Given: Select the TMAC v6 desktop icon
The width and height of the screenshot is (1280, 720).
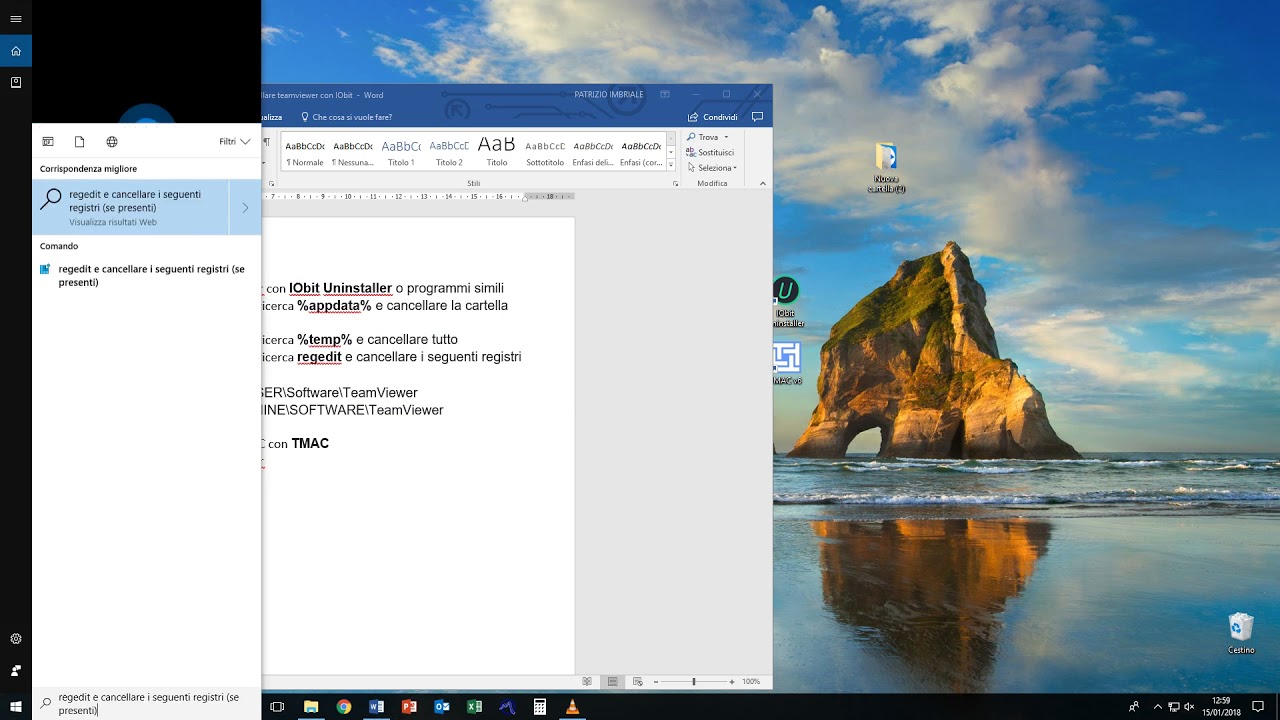Looking at the screenshot, I should click(x=787, y=364).
